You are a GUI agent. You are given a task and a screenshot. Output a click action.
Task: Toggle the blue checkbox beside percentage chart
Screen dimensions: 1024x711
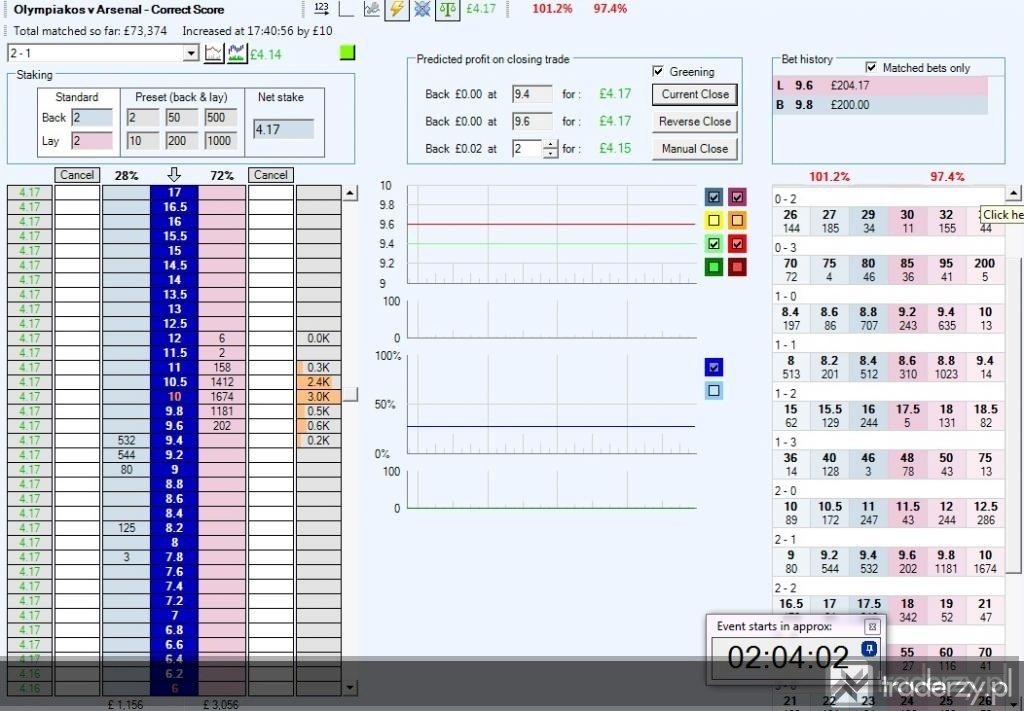714,367
